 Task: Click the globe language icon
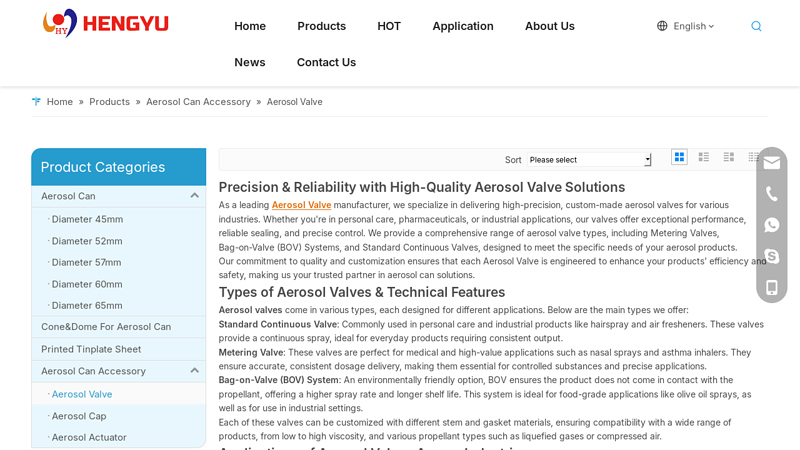pos(662,26)
